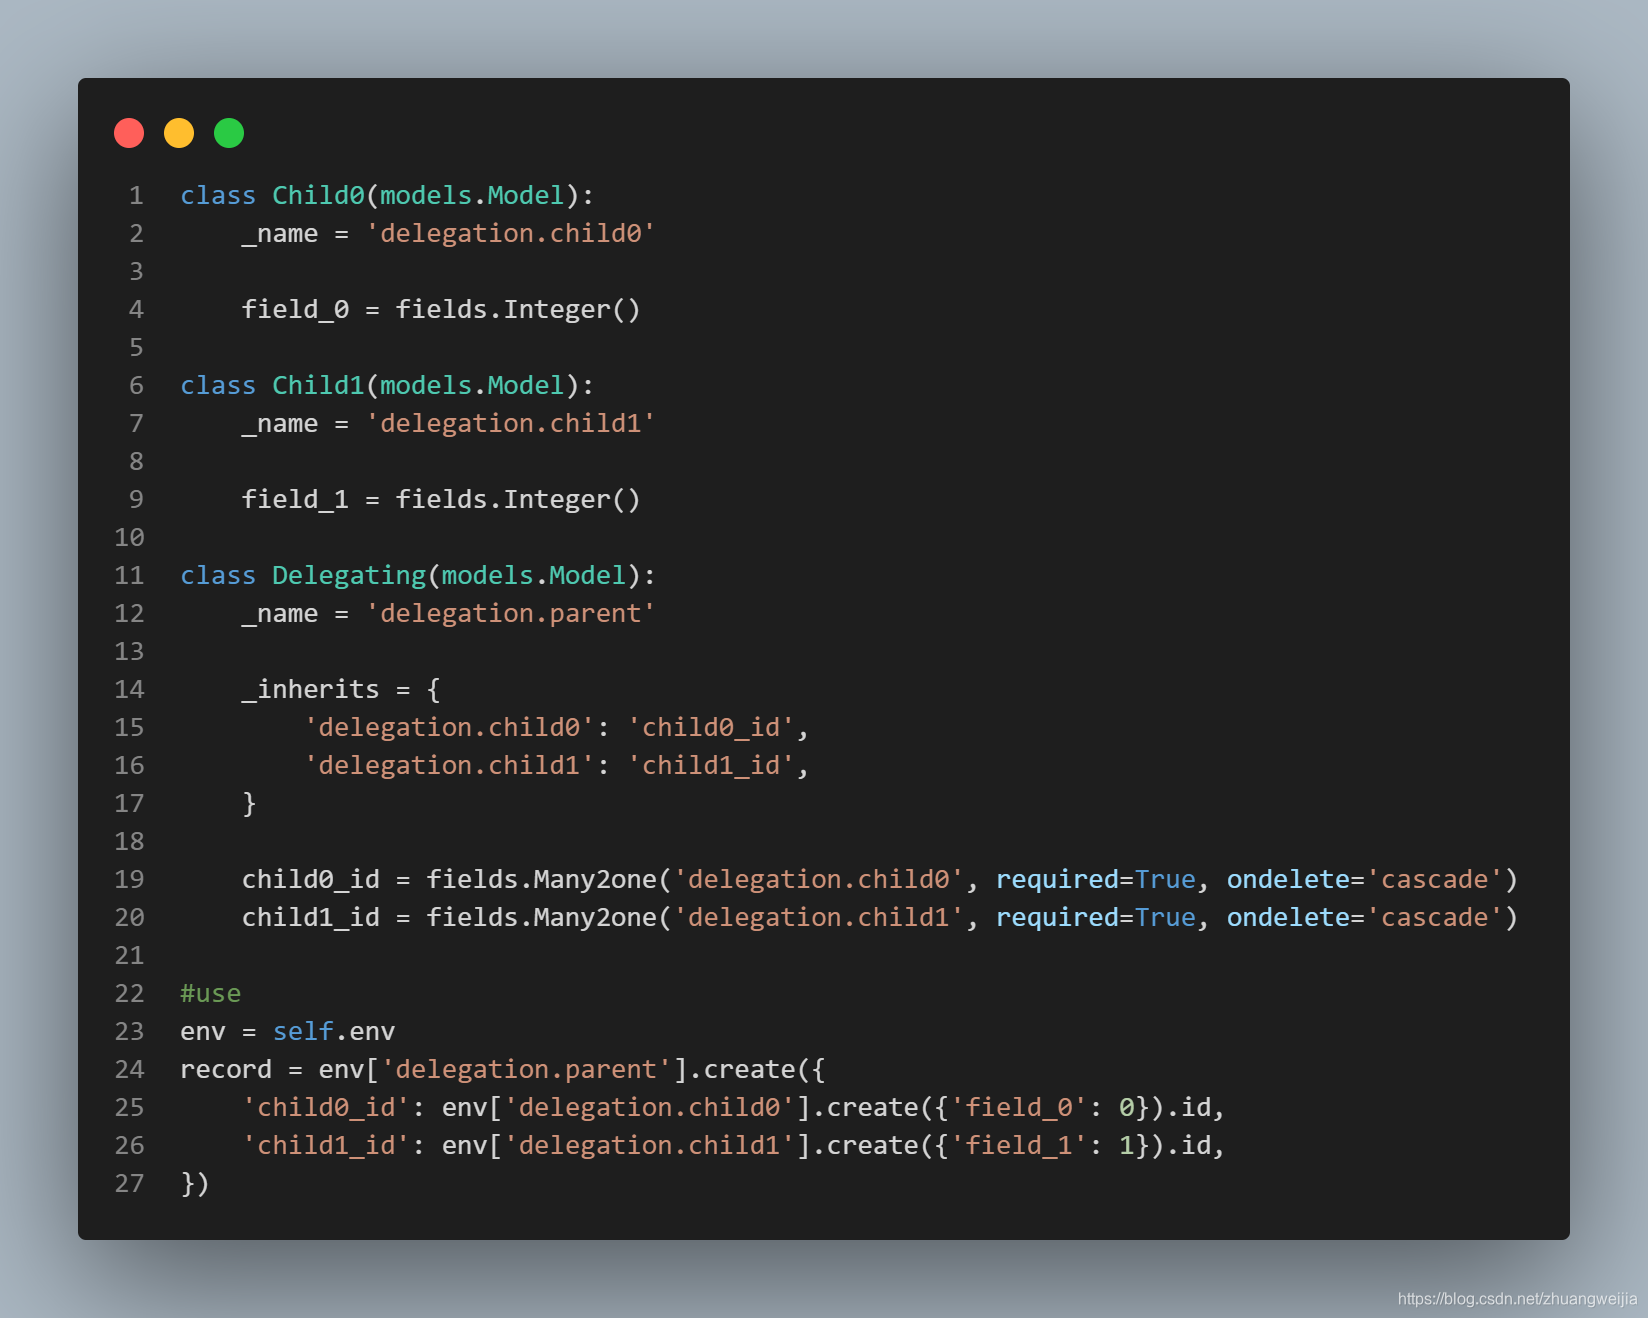Image resolution: width=1648 pixels, height=1318 pixels.
Task: Click the 'field_0' key on line 25
Action: pos(1019,1107)
